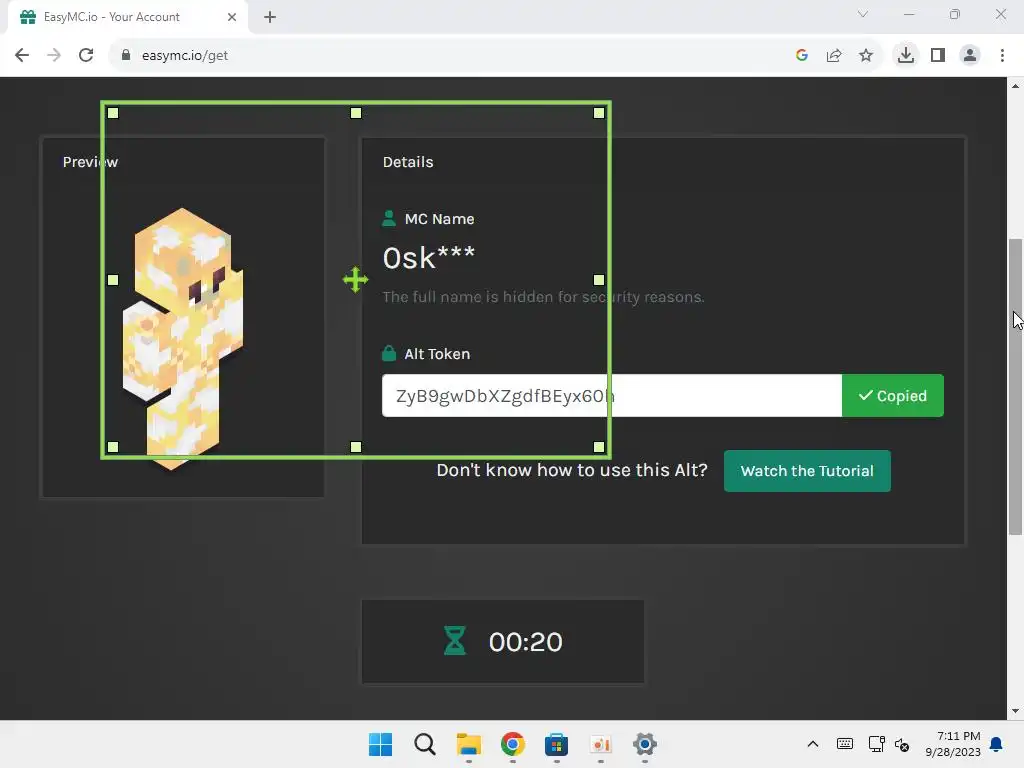Click the address bar URL easymc.io/get
This screenshot has height=768, width=1024.
coord(185,56)
